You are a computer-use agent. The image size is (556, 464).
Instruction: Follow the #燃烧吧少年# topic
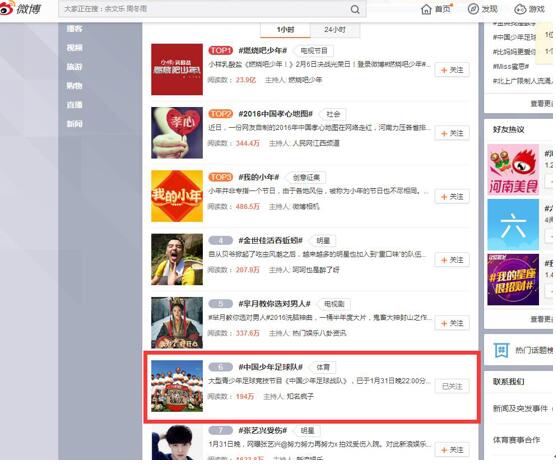(452, 70)
